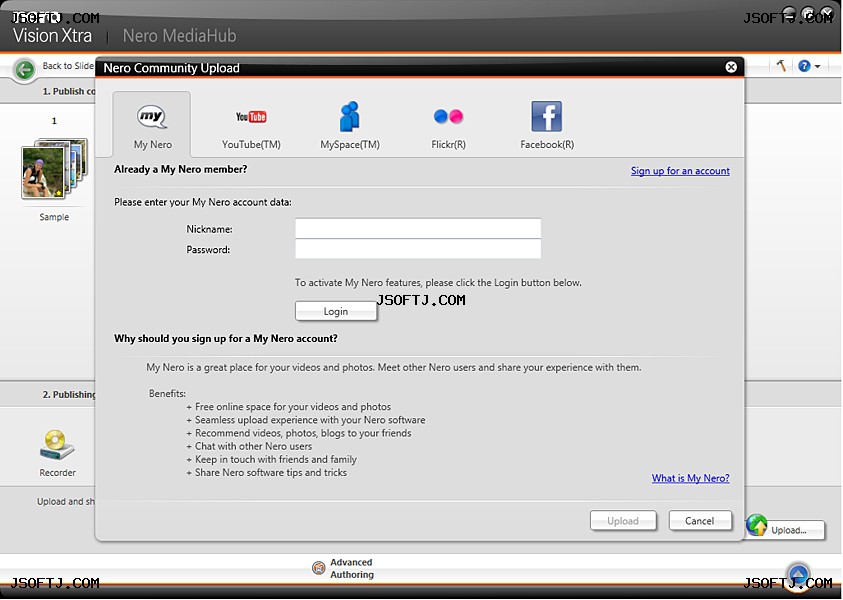Close the Nero Community Upload dialog with the X
Image resolution: width=843 pixels, height=600 pixels.
tap(731, 67)
